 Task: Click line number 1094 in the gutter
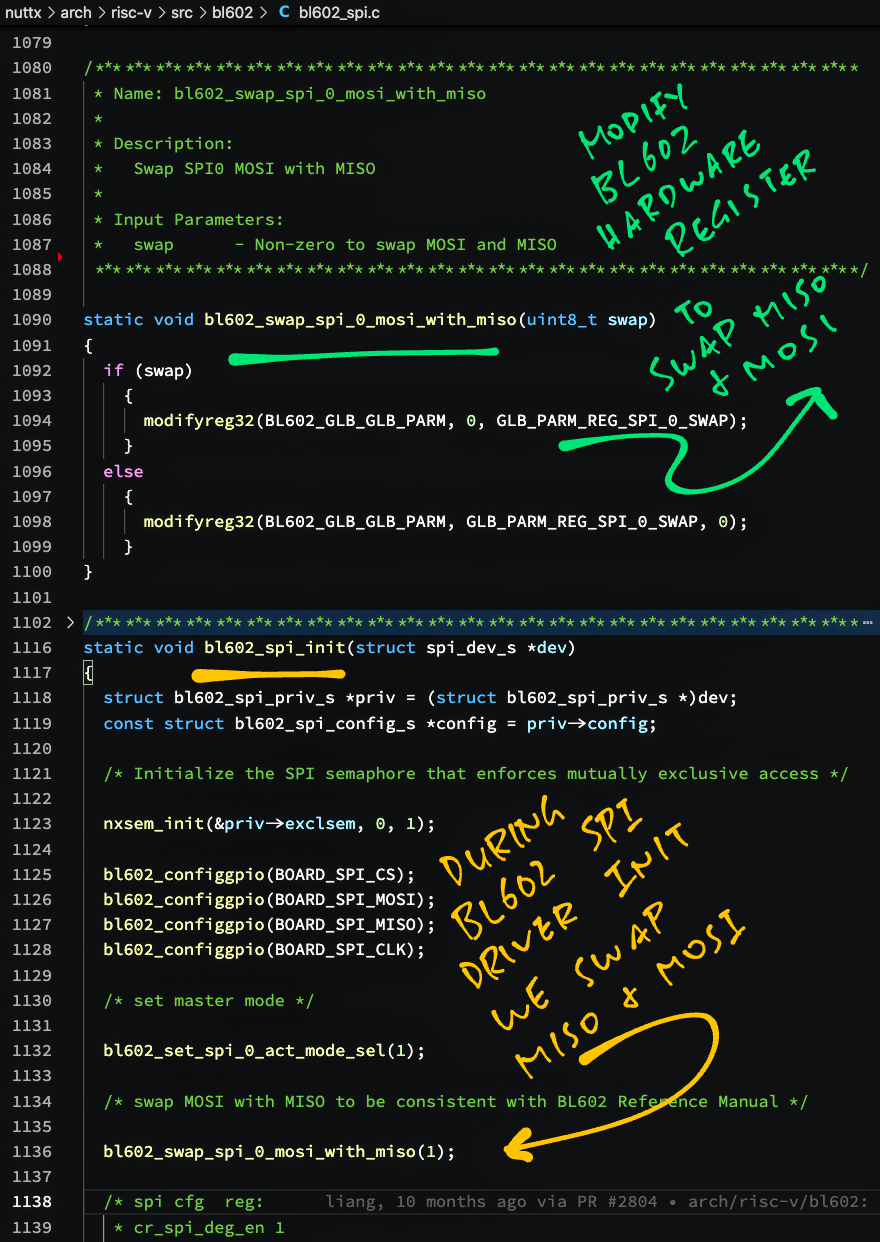pos(31,421)
